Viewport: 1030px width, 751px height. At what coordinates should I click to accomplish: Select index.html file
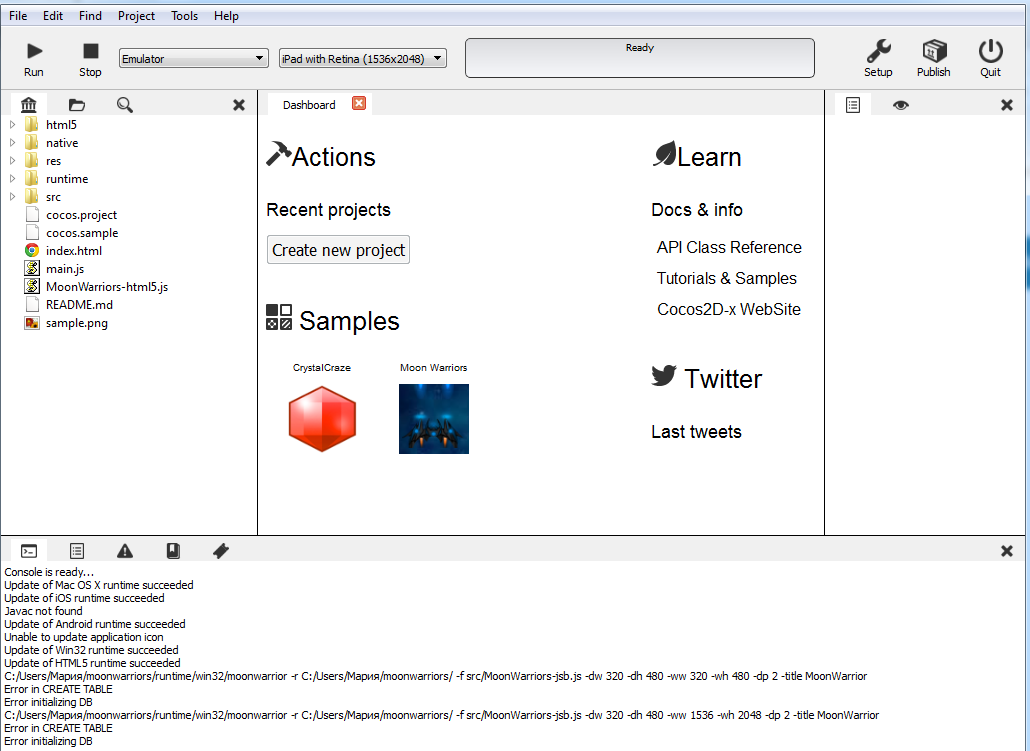pos(74,250)
